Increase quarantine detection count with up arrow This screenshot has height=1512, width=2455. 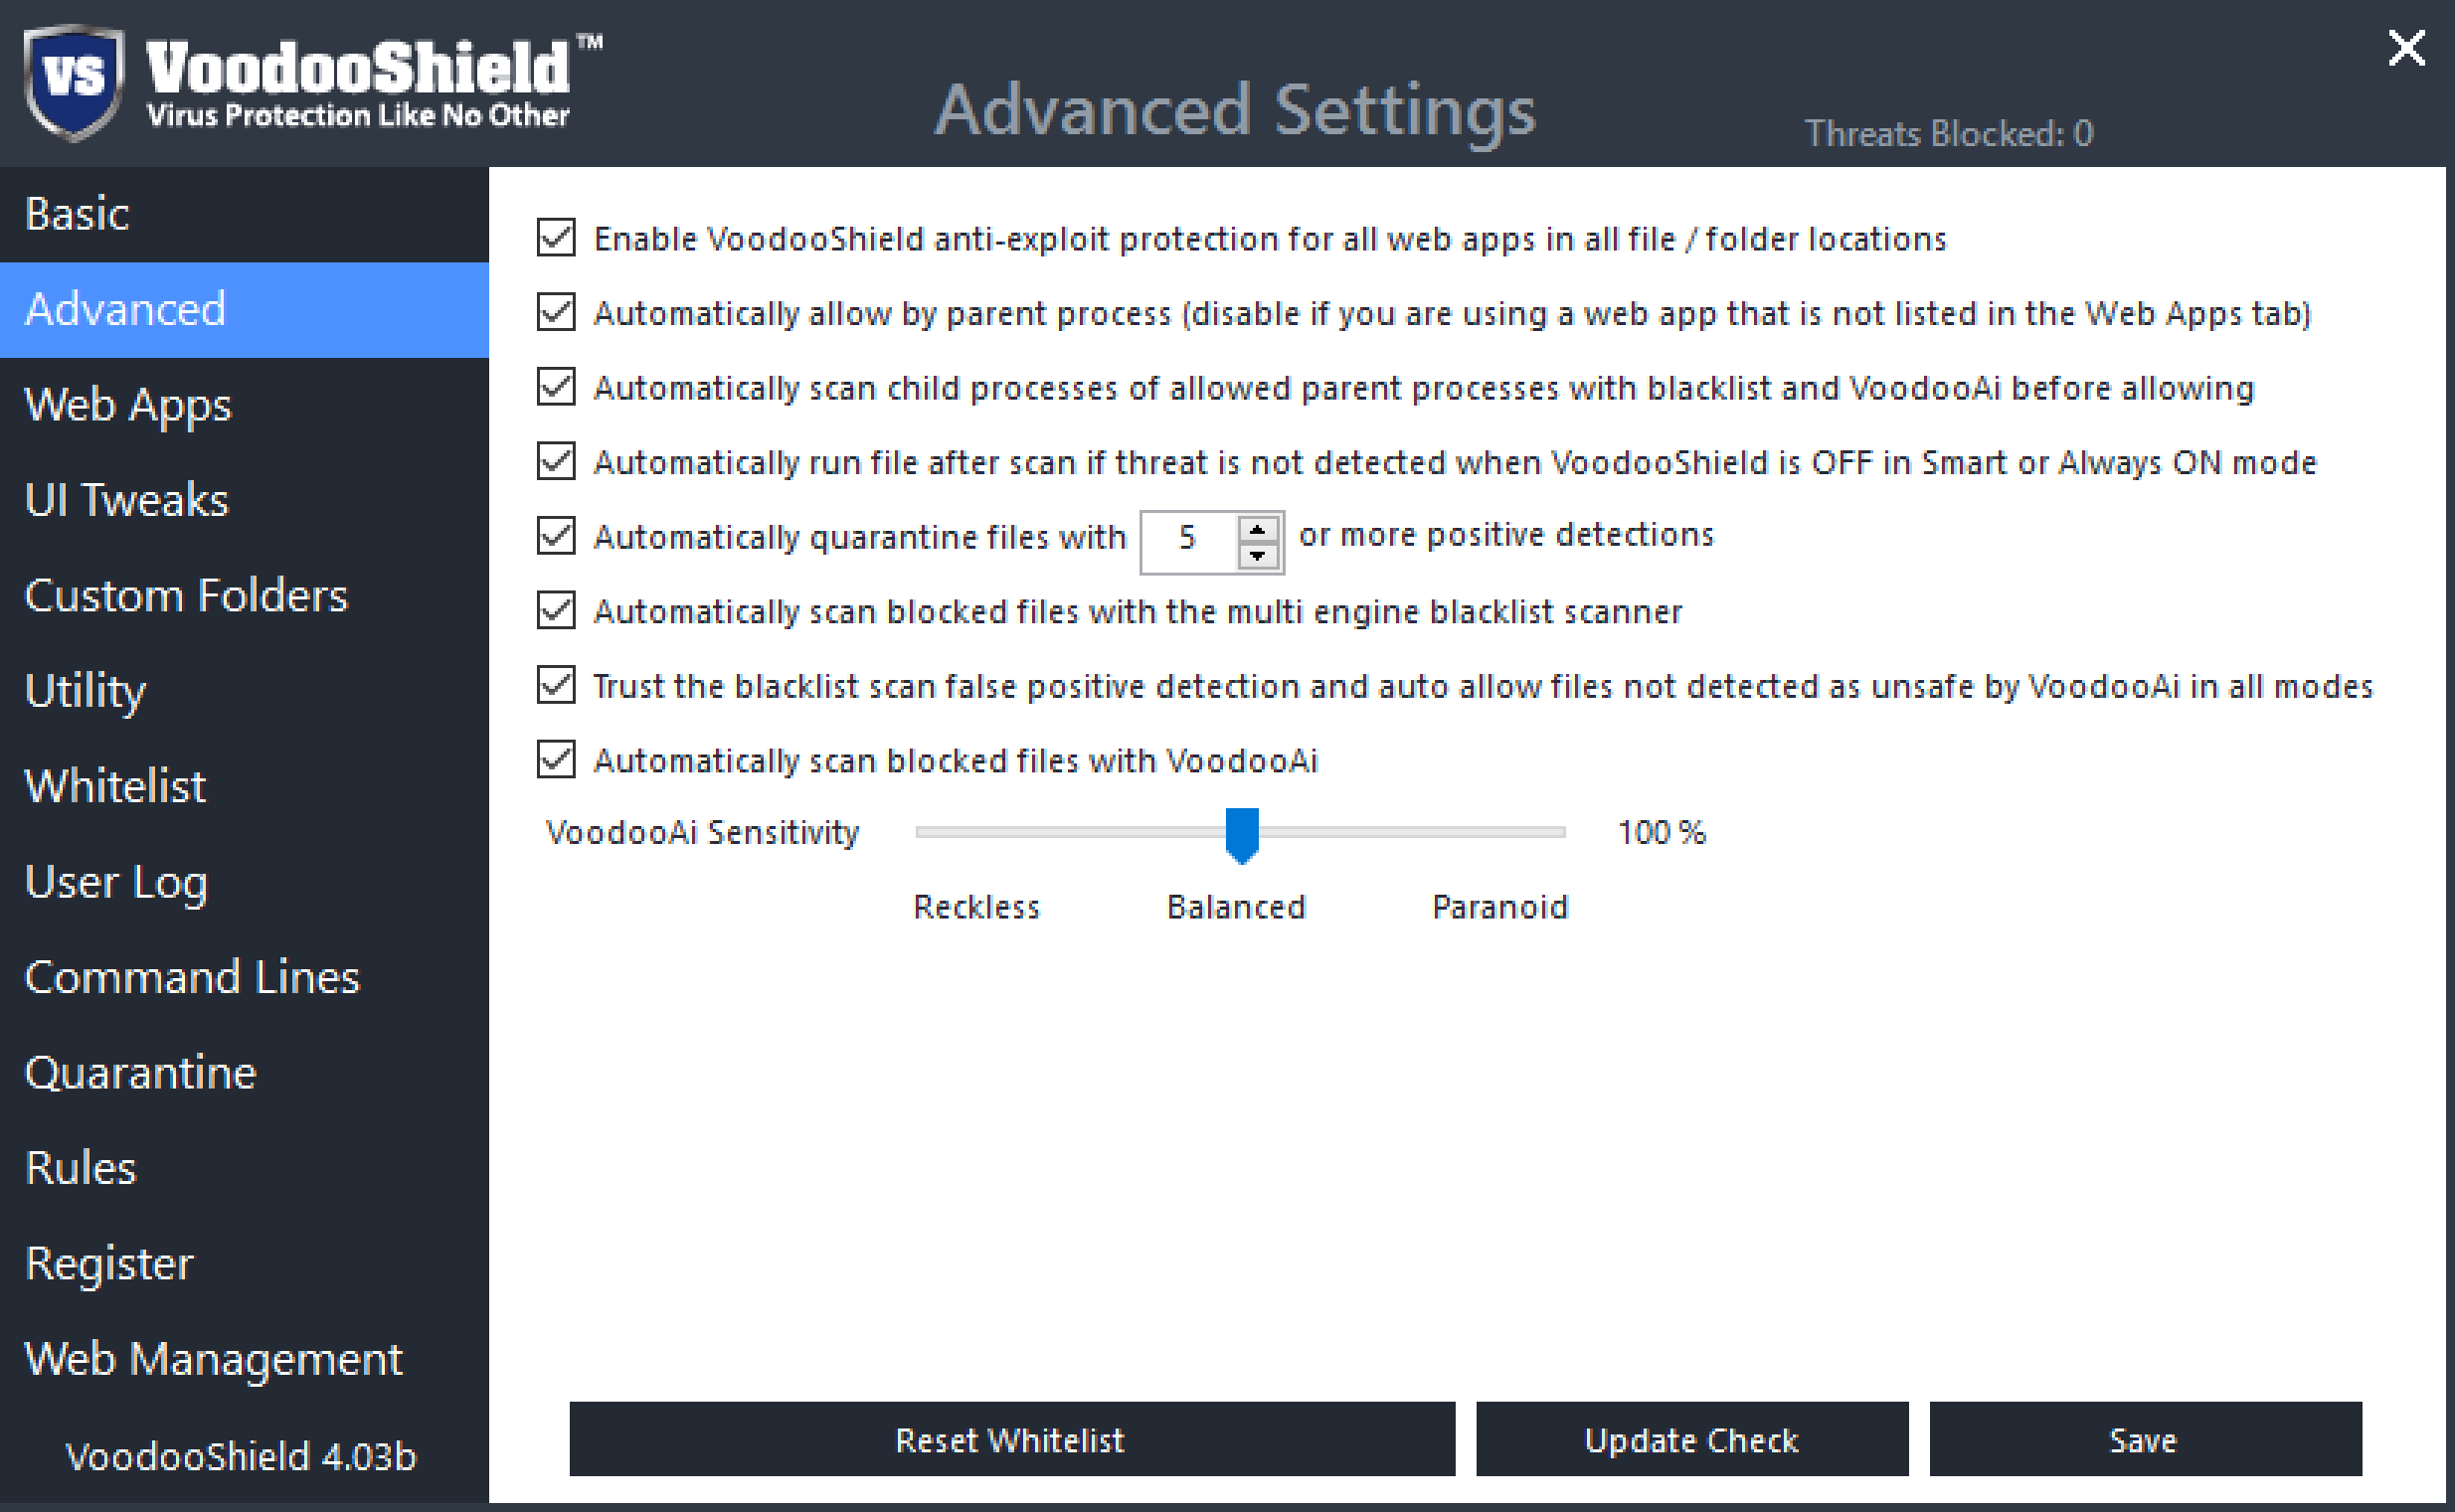(1257, 528)
